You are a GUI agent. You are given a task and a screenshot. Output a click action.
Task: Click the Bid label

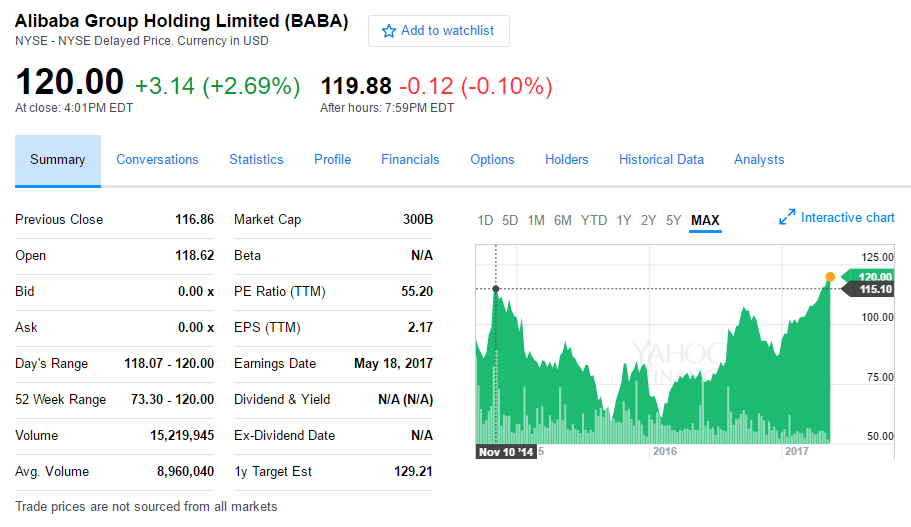click(x=24, y=292)
